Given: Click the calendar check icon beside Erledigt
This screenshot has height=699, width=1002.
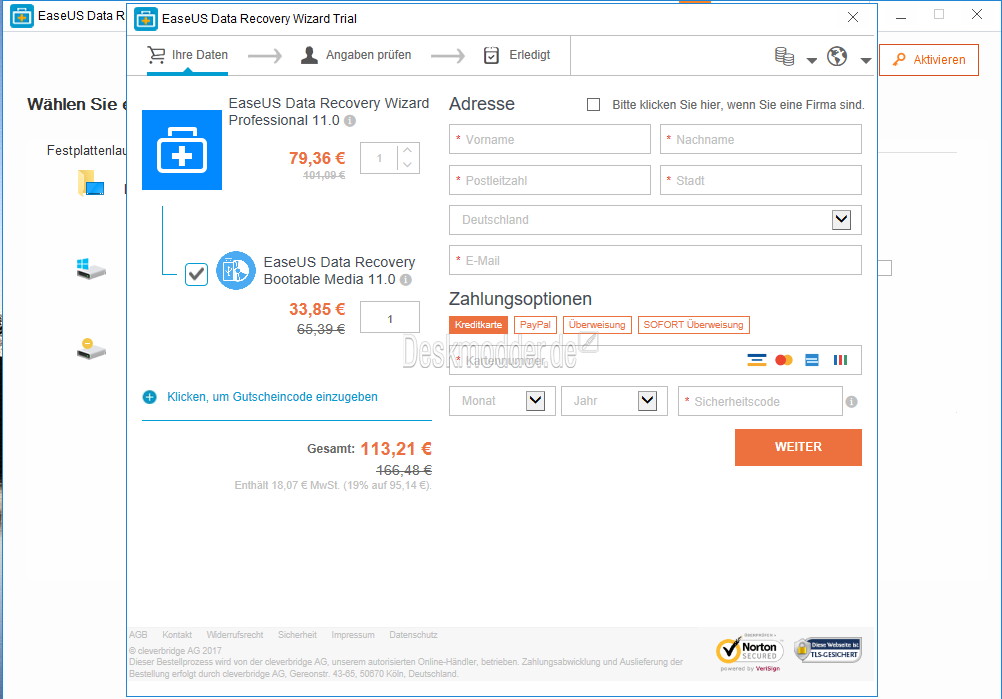Looking at the screenshot, I should [491, 56].
